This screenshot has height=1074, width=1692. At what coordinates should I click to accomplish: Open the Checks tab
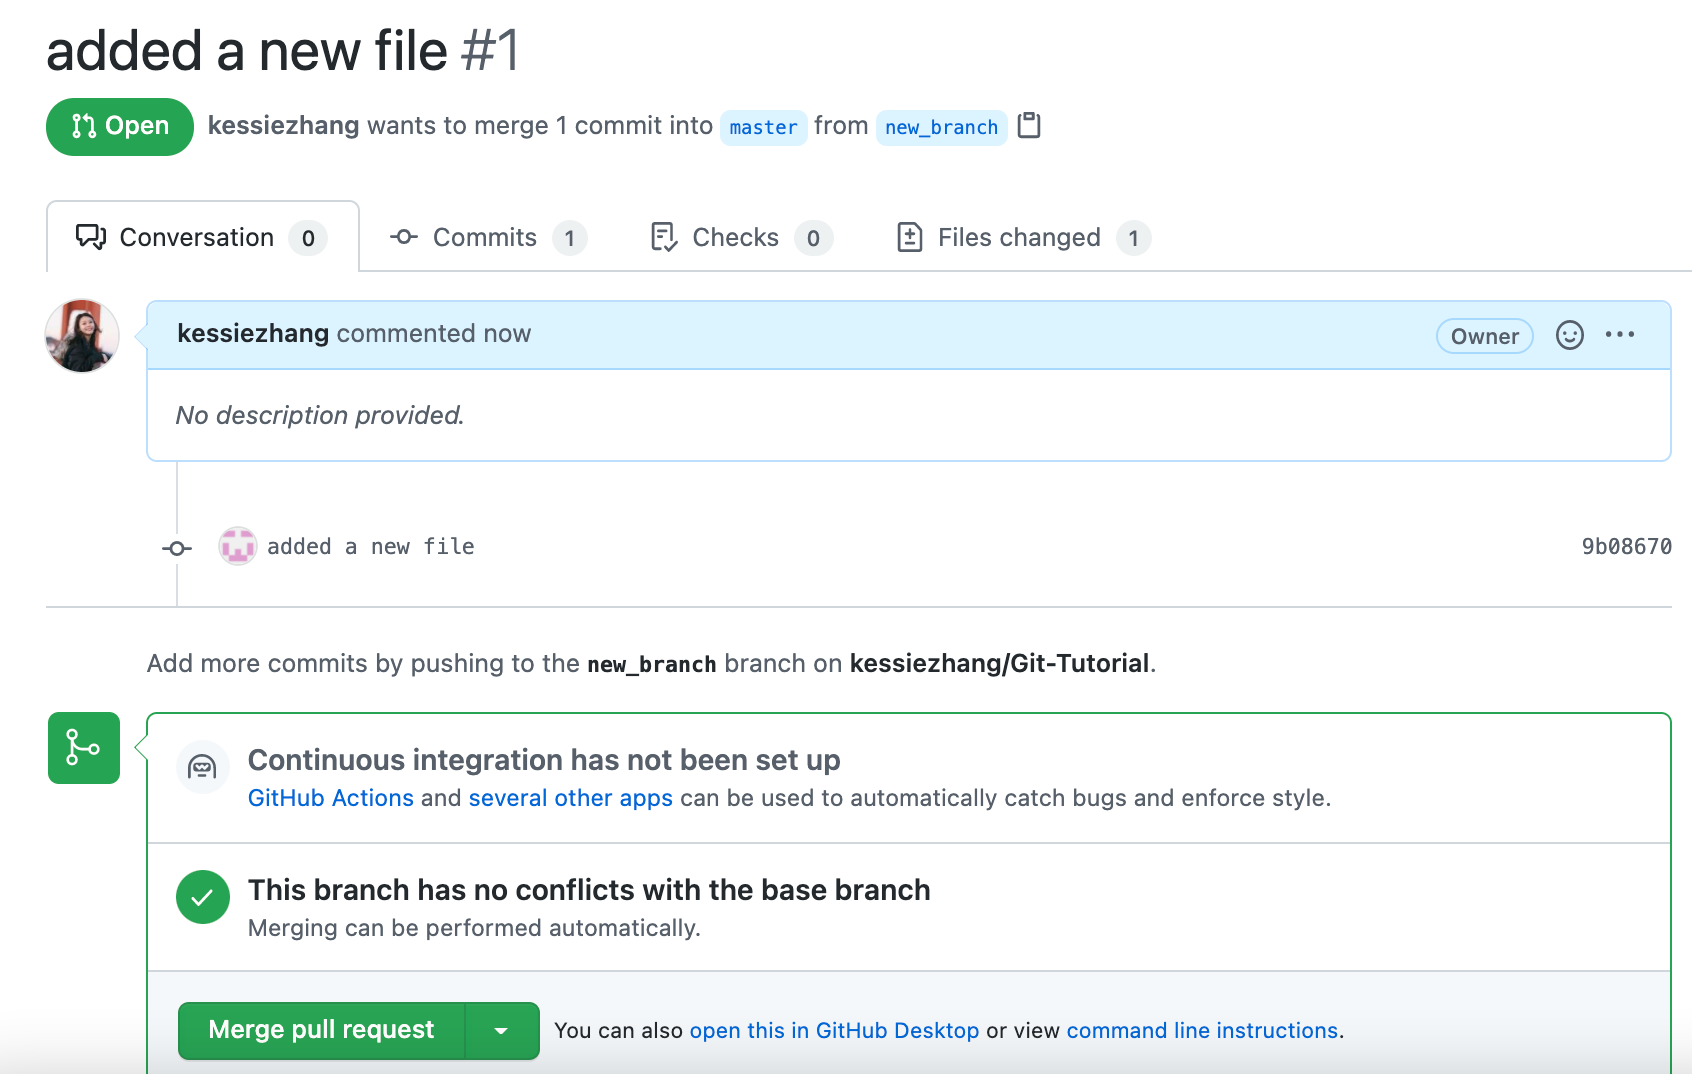coord(736,238)
